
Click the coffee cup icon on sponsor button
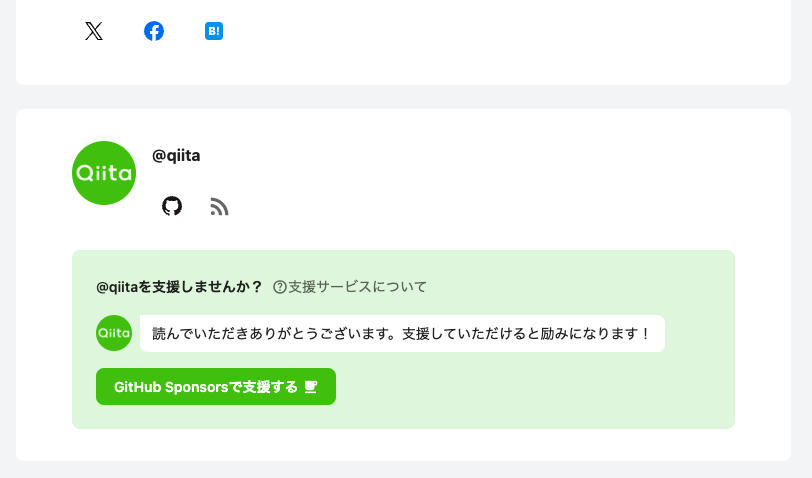click(x=311, y=387)
